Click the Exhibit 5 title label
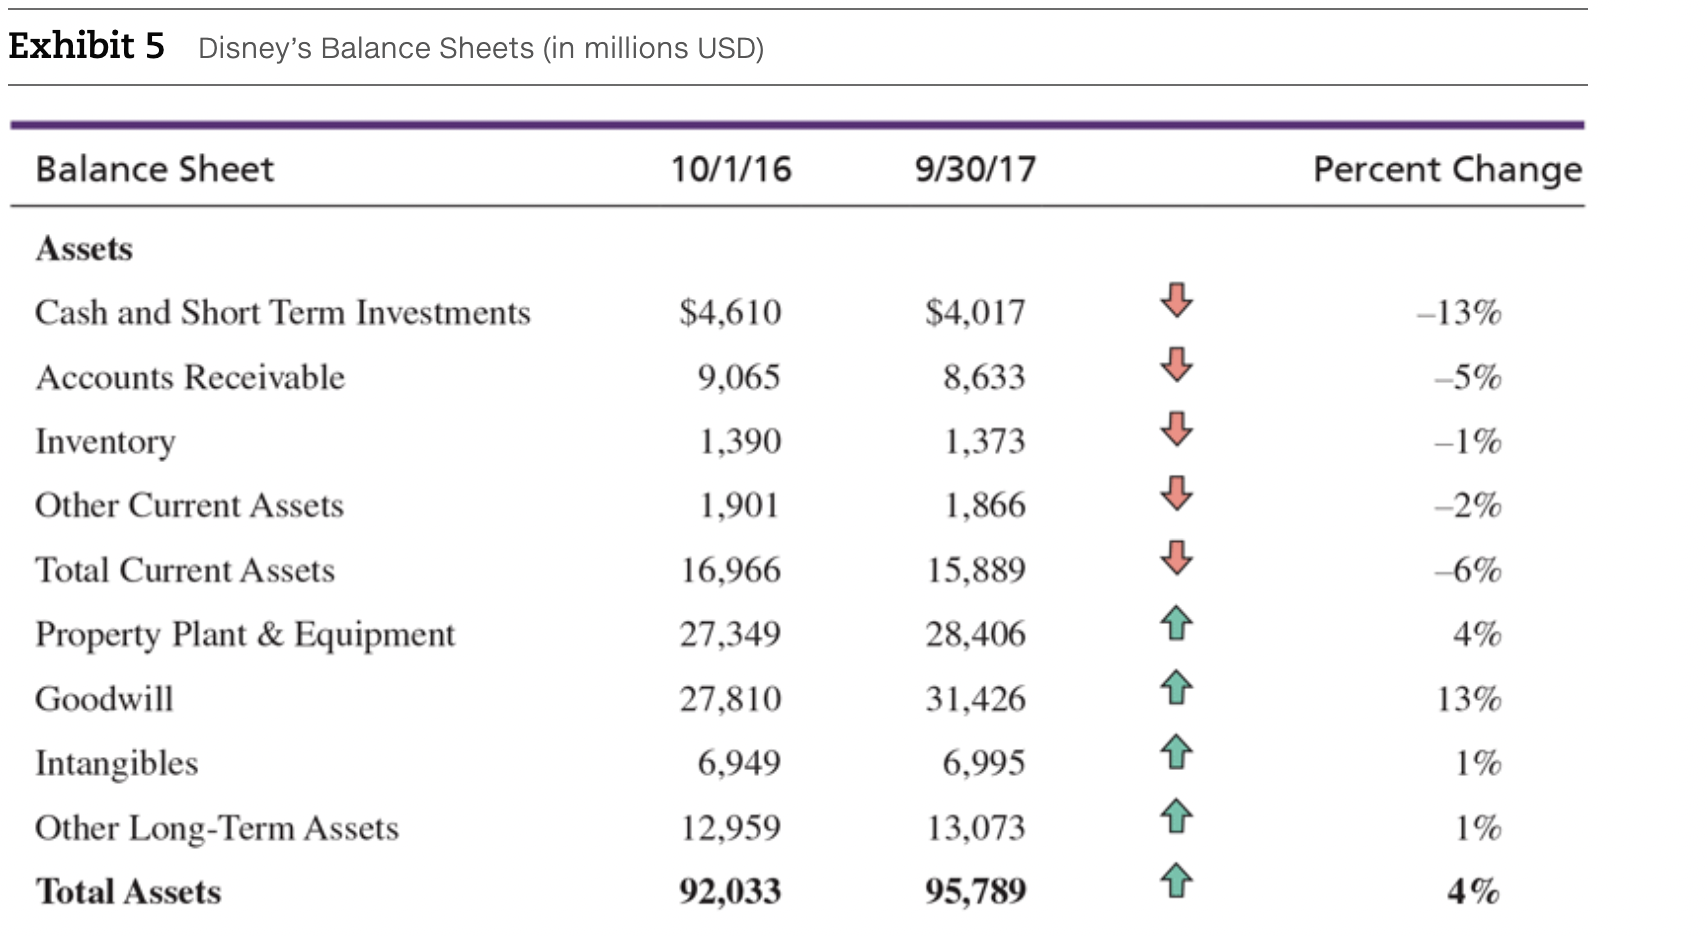 (85, 45)
